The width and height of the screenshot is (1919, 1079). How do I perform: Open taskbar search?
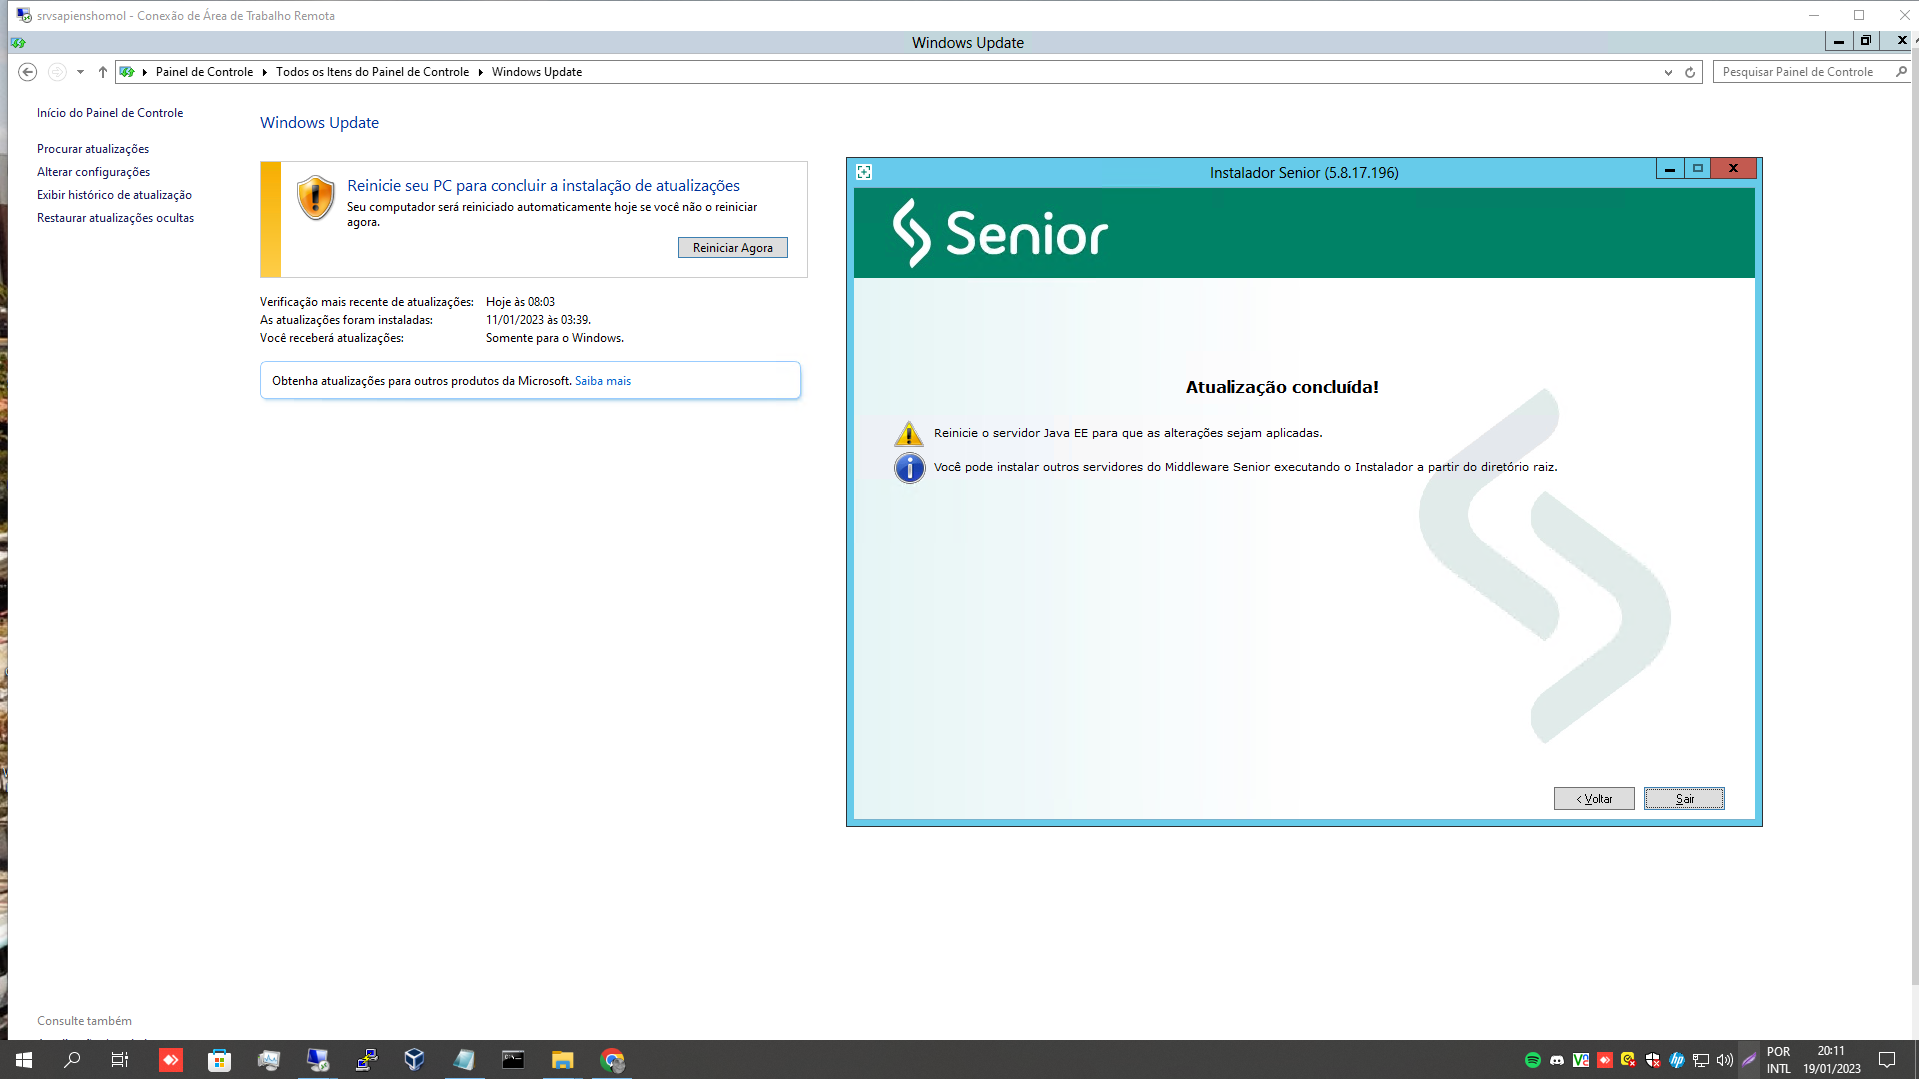pos(72,1060)
